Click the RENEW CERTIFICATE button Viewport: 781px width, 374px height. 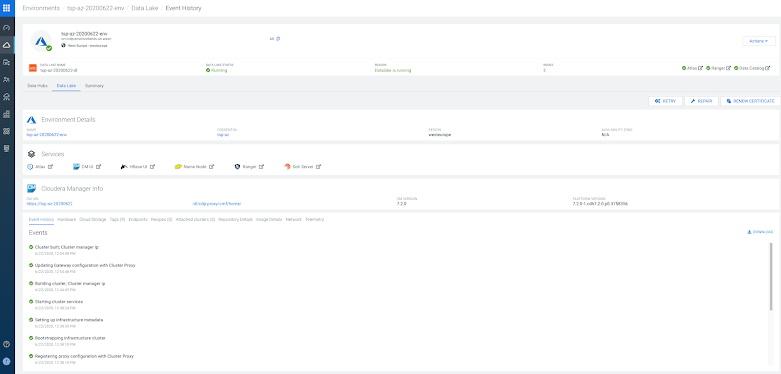point(751,101)
